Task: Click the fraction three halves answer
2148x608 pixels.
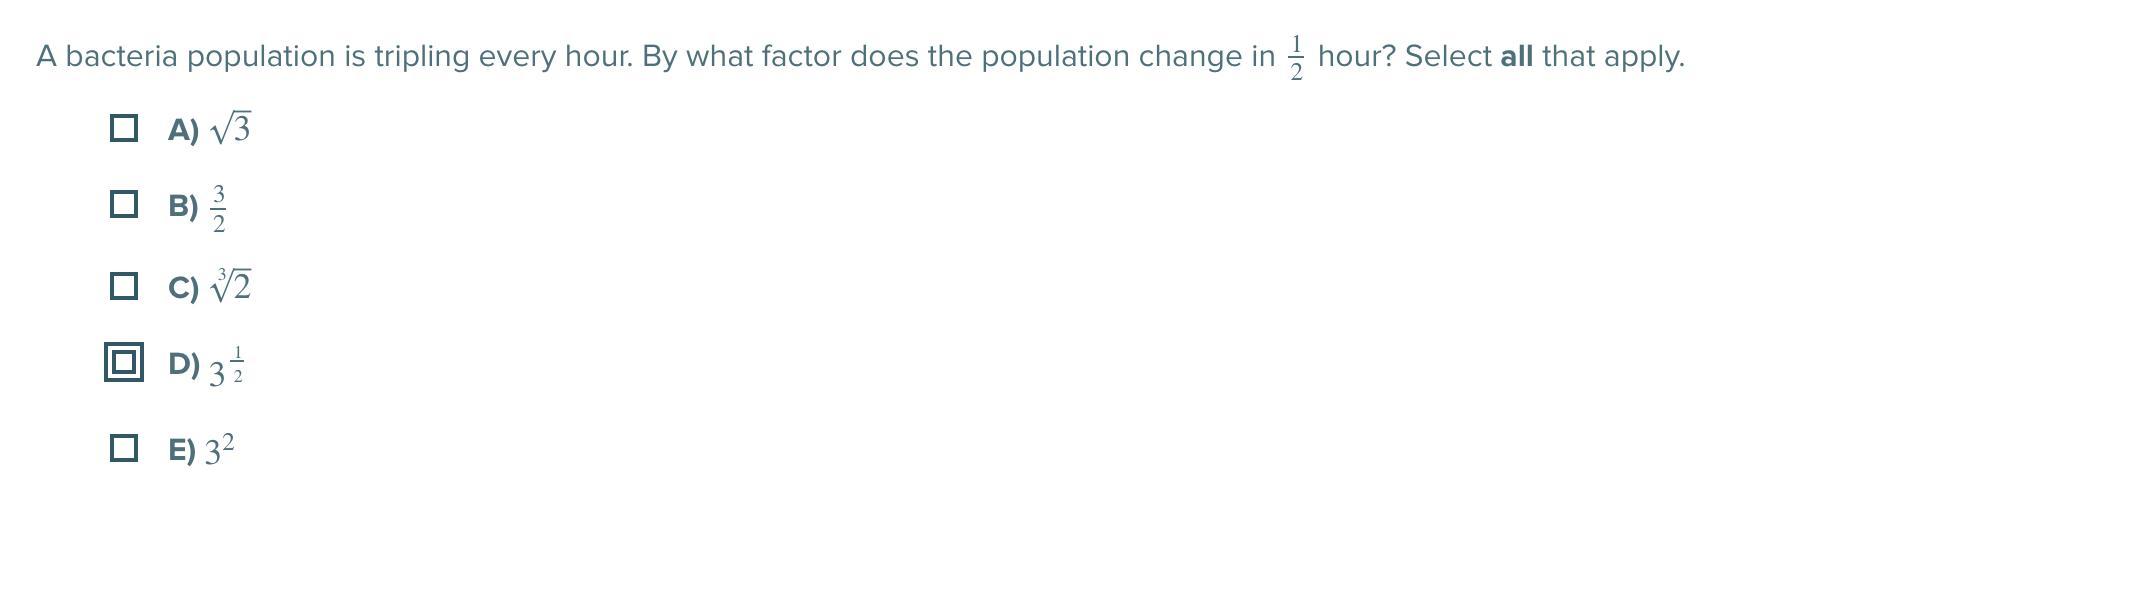Action: coord(219,208)
